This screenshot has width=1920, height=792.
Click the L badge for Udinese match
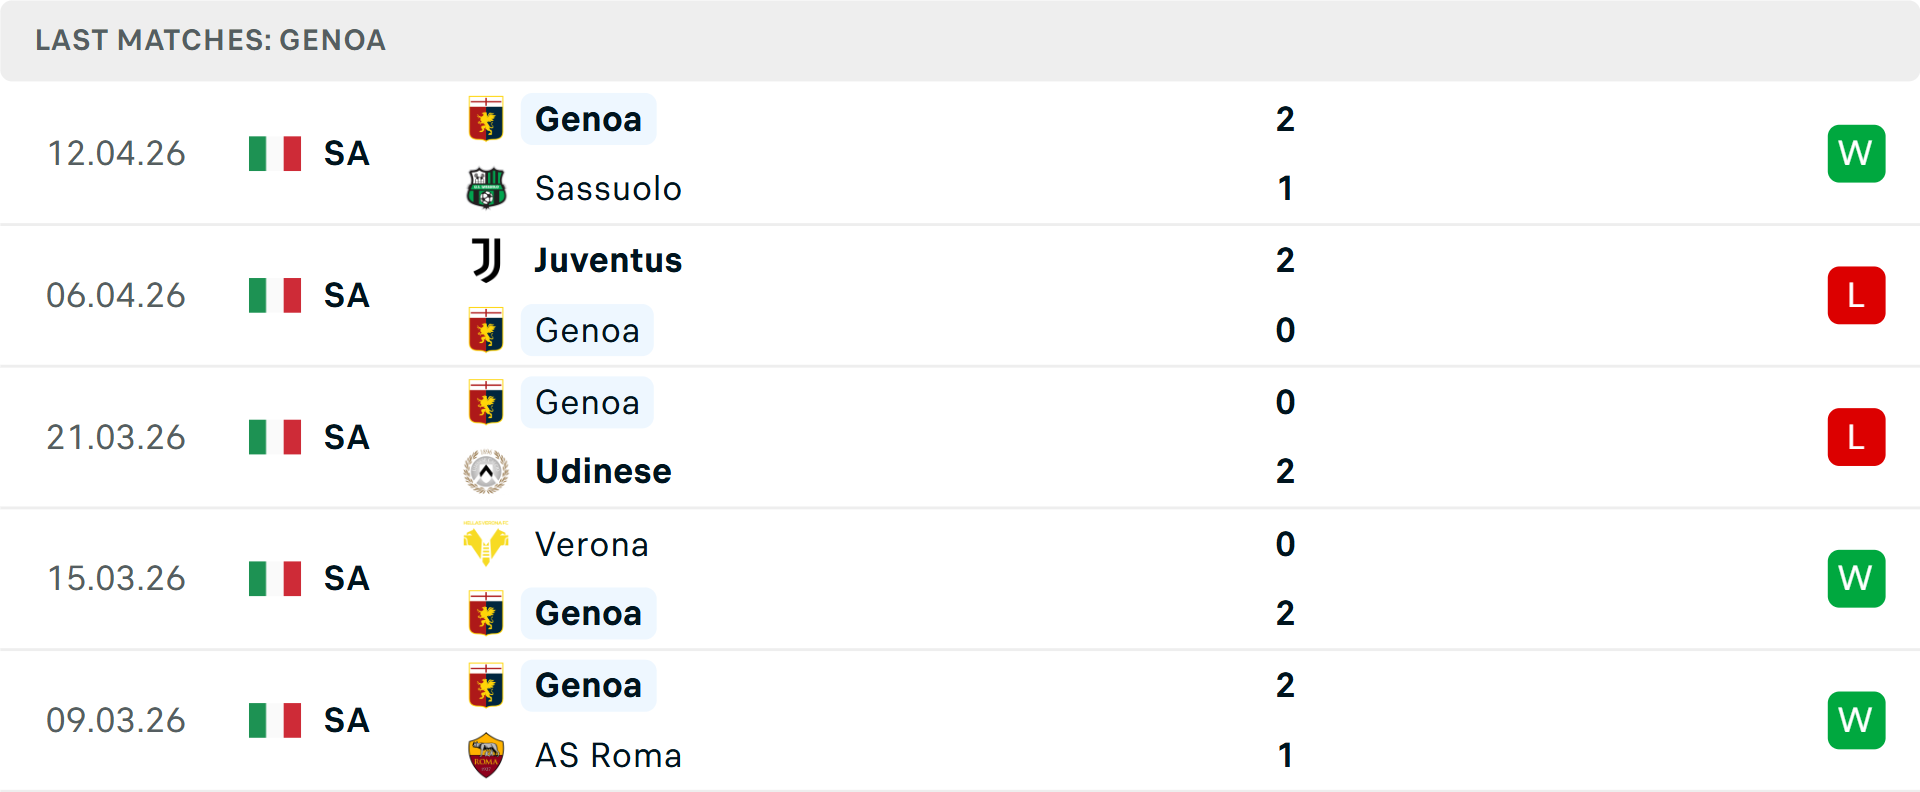[1856, 437]
